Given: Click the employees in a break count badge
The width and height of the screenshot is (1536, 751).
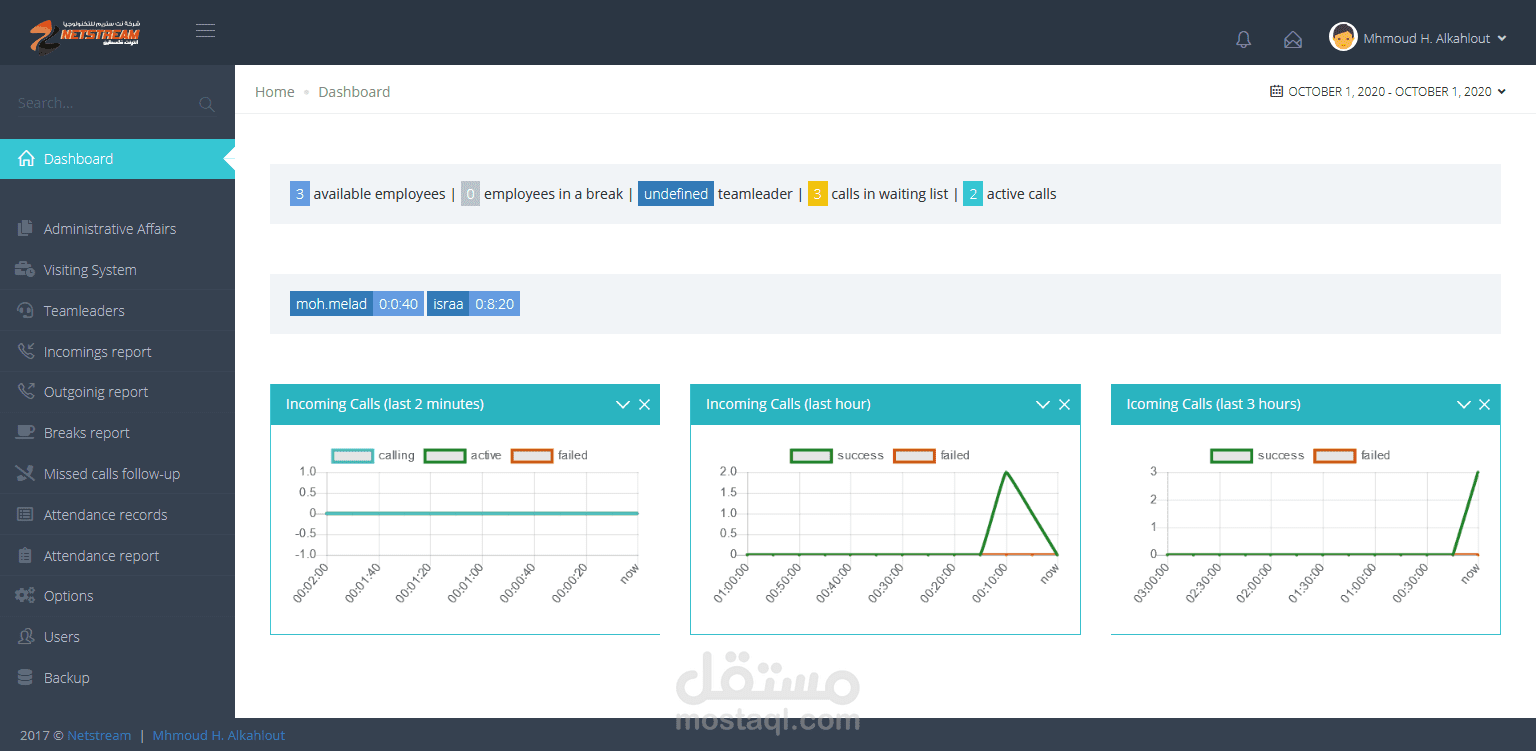Looking at the screenshot, I should [471, 194].
